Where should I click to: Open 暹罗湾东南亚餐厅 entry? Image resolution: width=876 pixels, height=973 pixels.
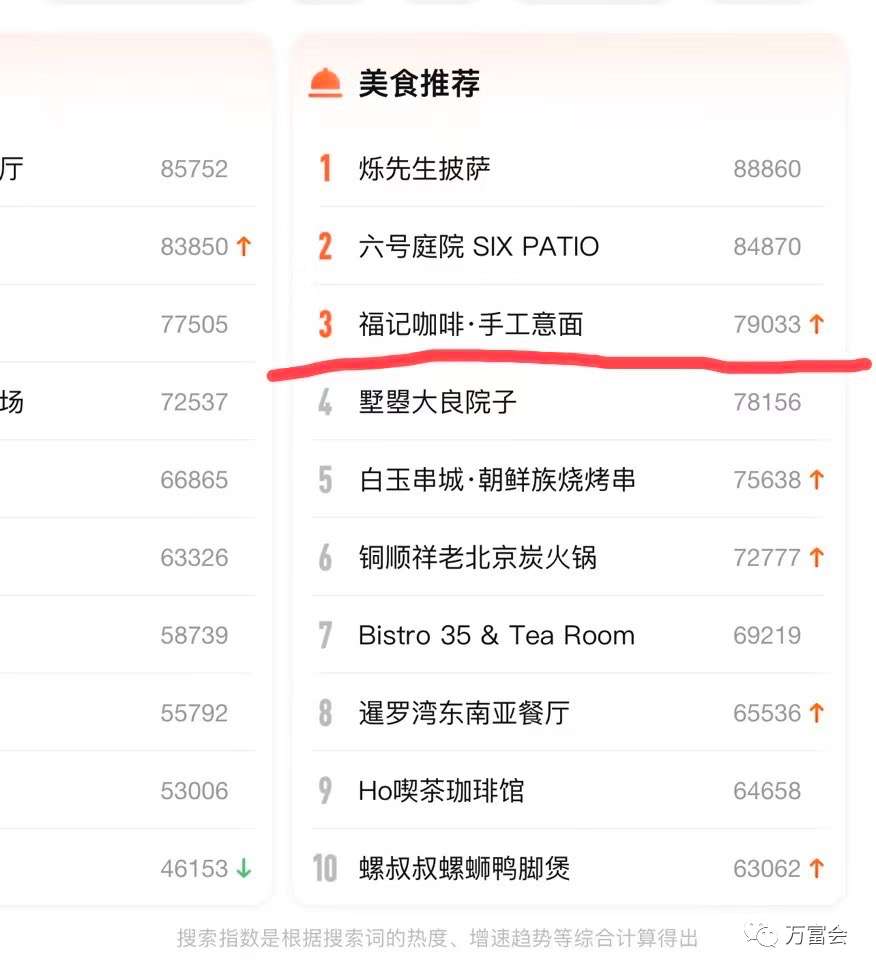464,713
